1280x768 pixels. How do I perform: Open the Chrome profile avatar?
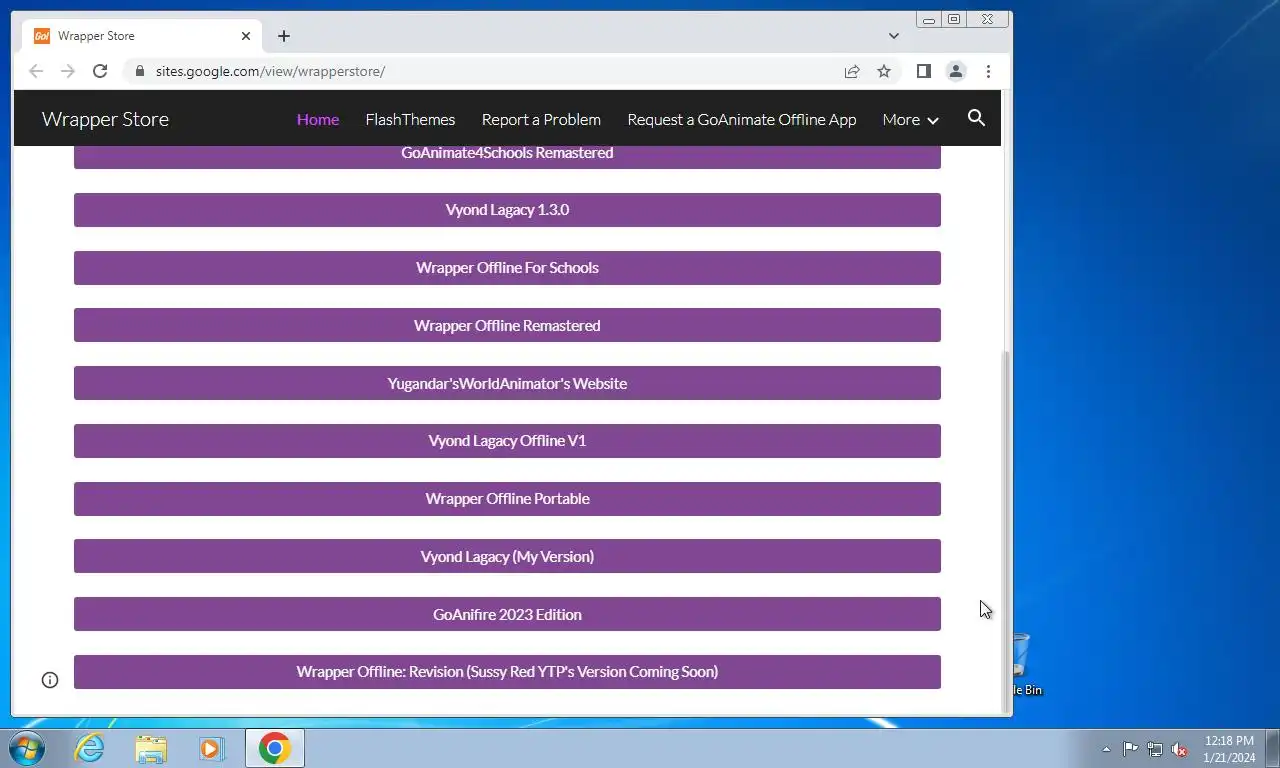(956, 71)
